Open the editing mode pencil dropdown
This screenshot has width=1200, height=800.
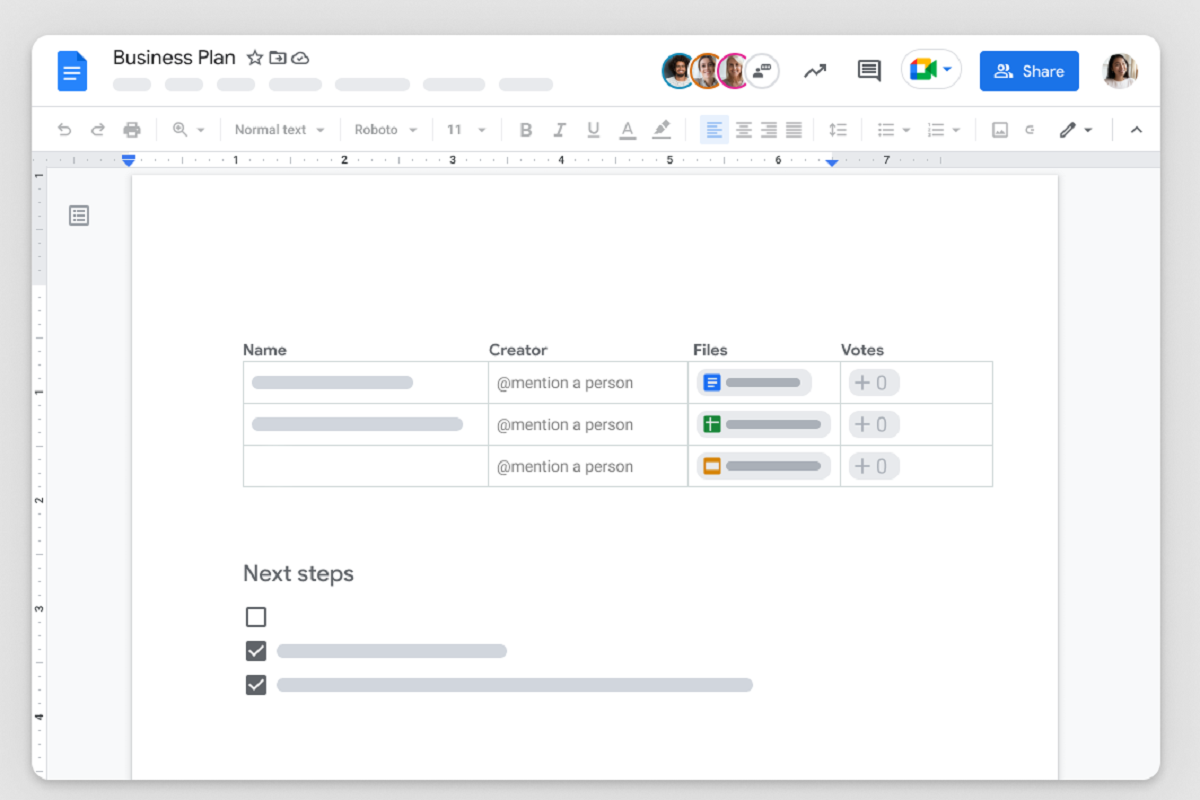tap(1076, 130)
